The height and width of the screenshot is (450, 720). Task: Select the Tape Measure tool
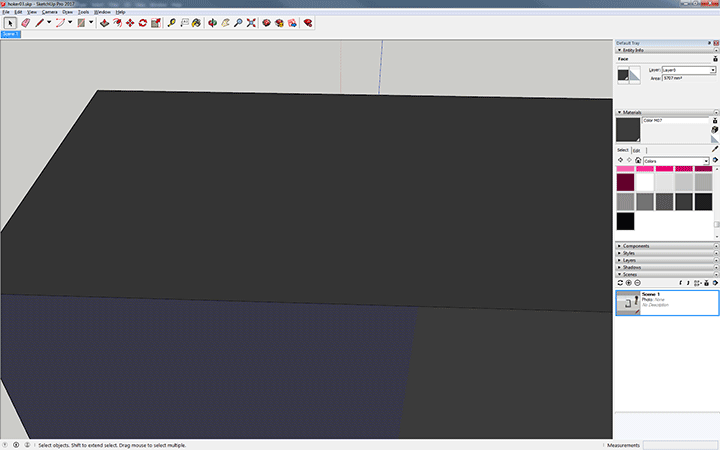(x=172, y=22)
